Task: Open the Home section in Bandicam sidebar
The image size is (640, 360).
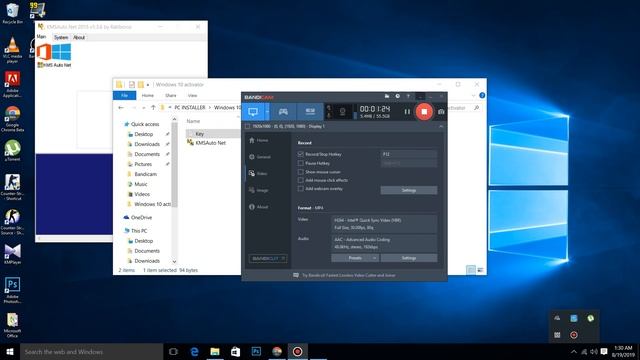Action: pyautogui.click(x=259, y=140)
